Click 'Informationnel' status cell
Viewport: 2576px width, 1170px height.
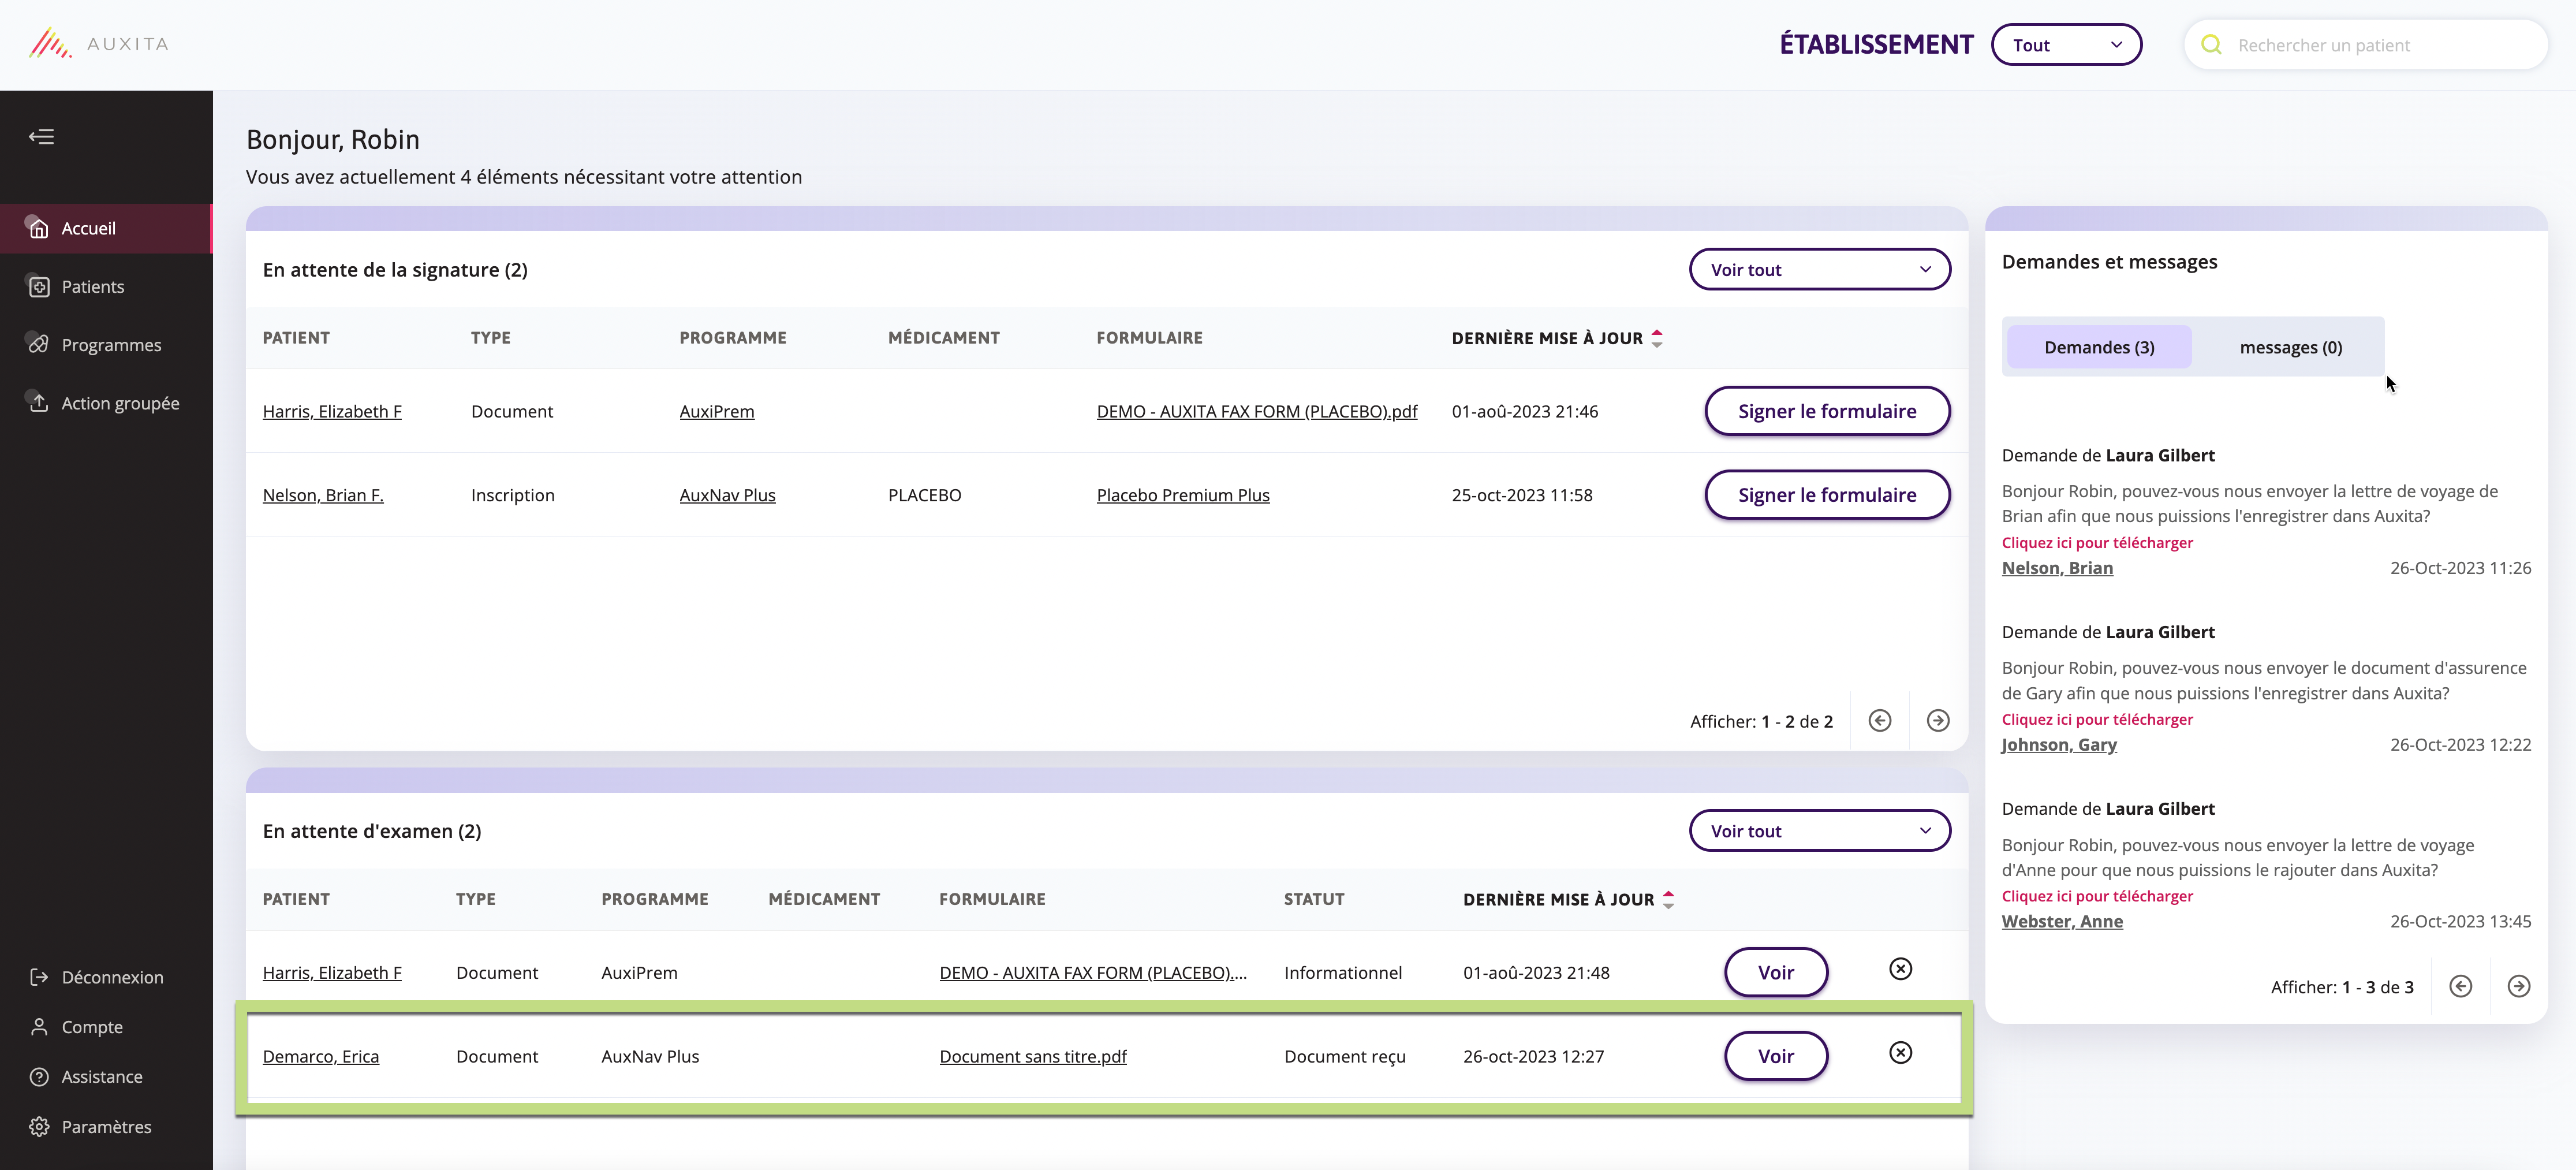point(1343,972)
